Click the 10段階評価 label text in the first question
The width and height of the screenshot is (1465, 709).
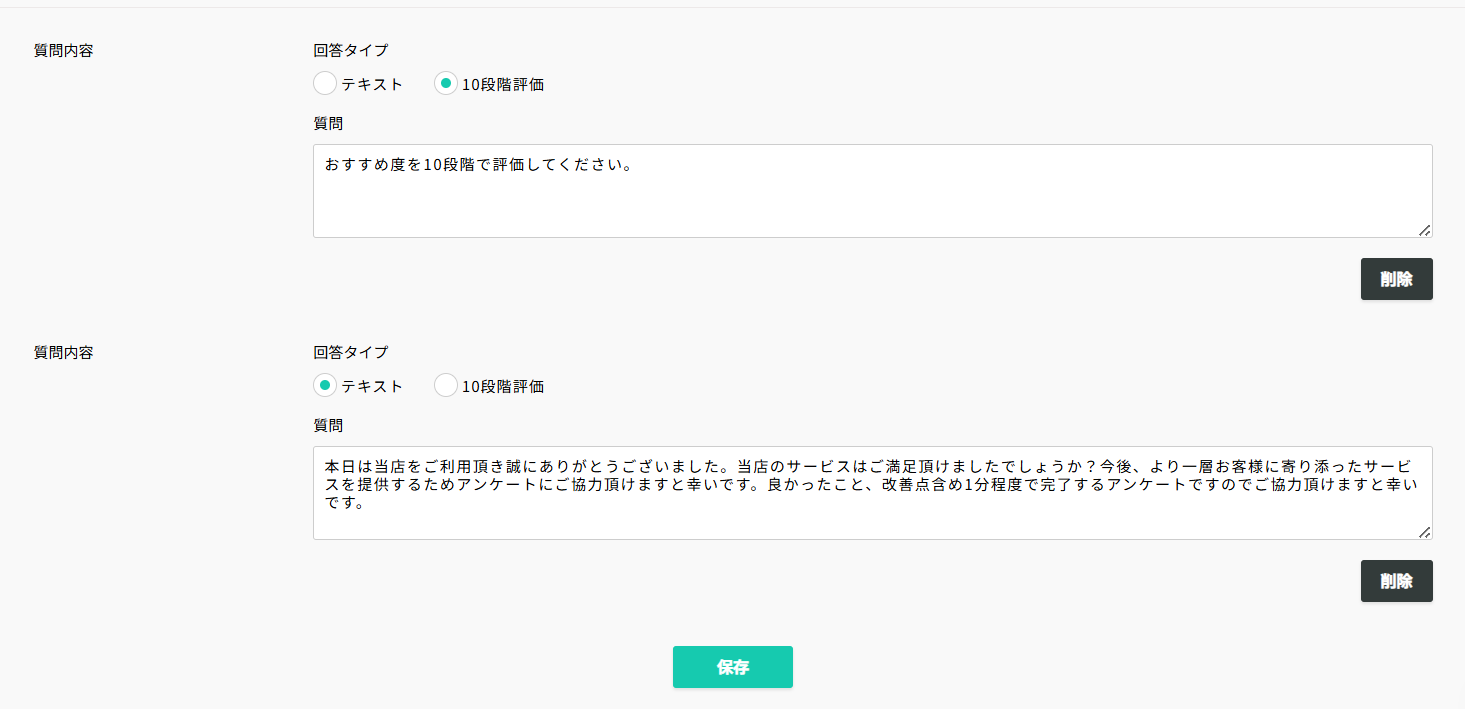click(x=502, y=85)
